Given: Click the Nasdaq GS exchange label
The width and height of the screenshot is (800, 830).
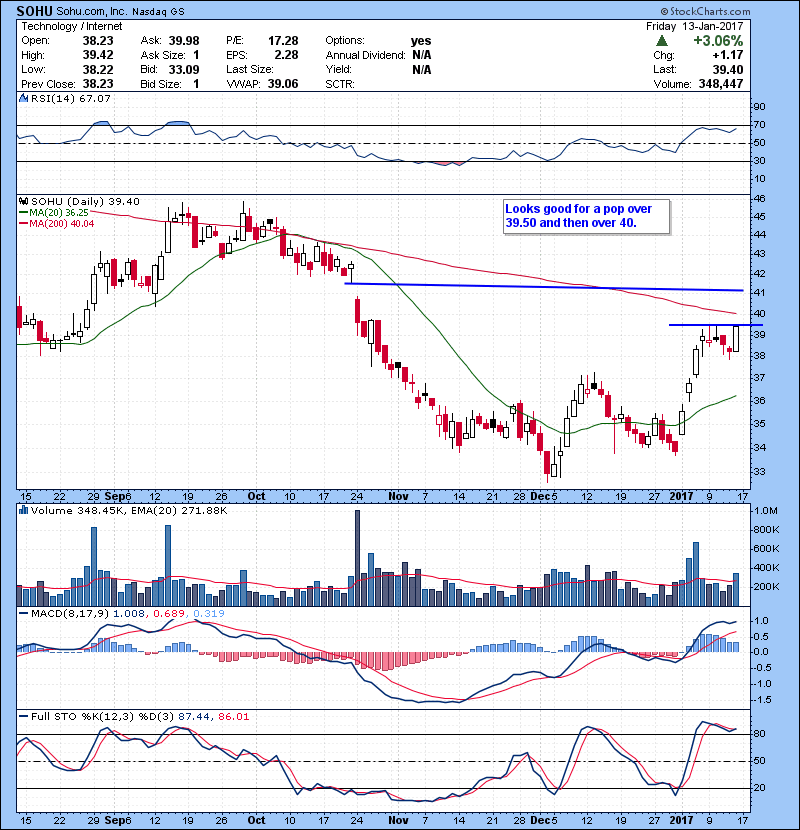Looking at the screenshot, I should coord(158,12).
